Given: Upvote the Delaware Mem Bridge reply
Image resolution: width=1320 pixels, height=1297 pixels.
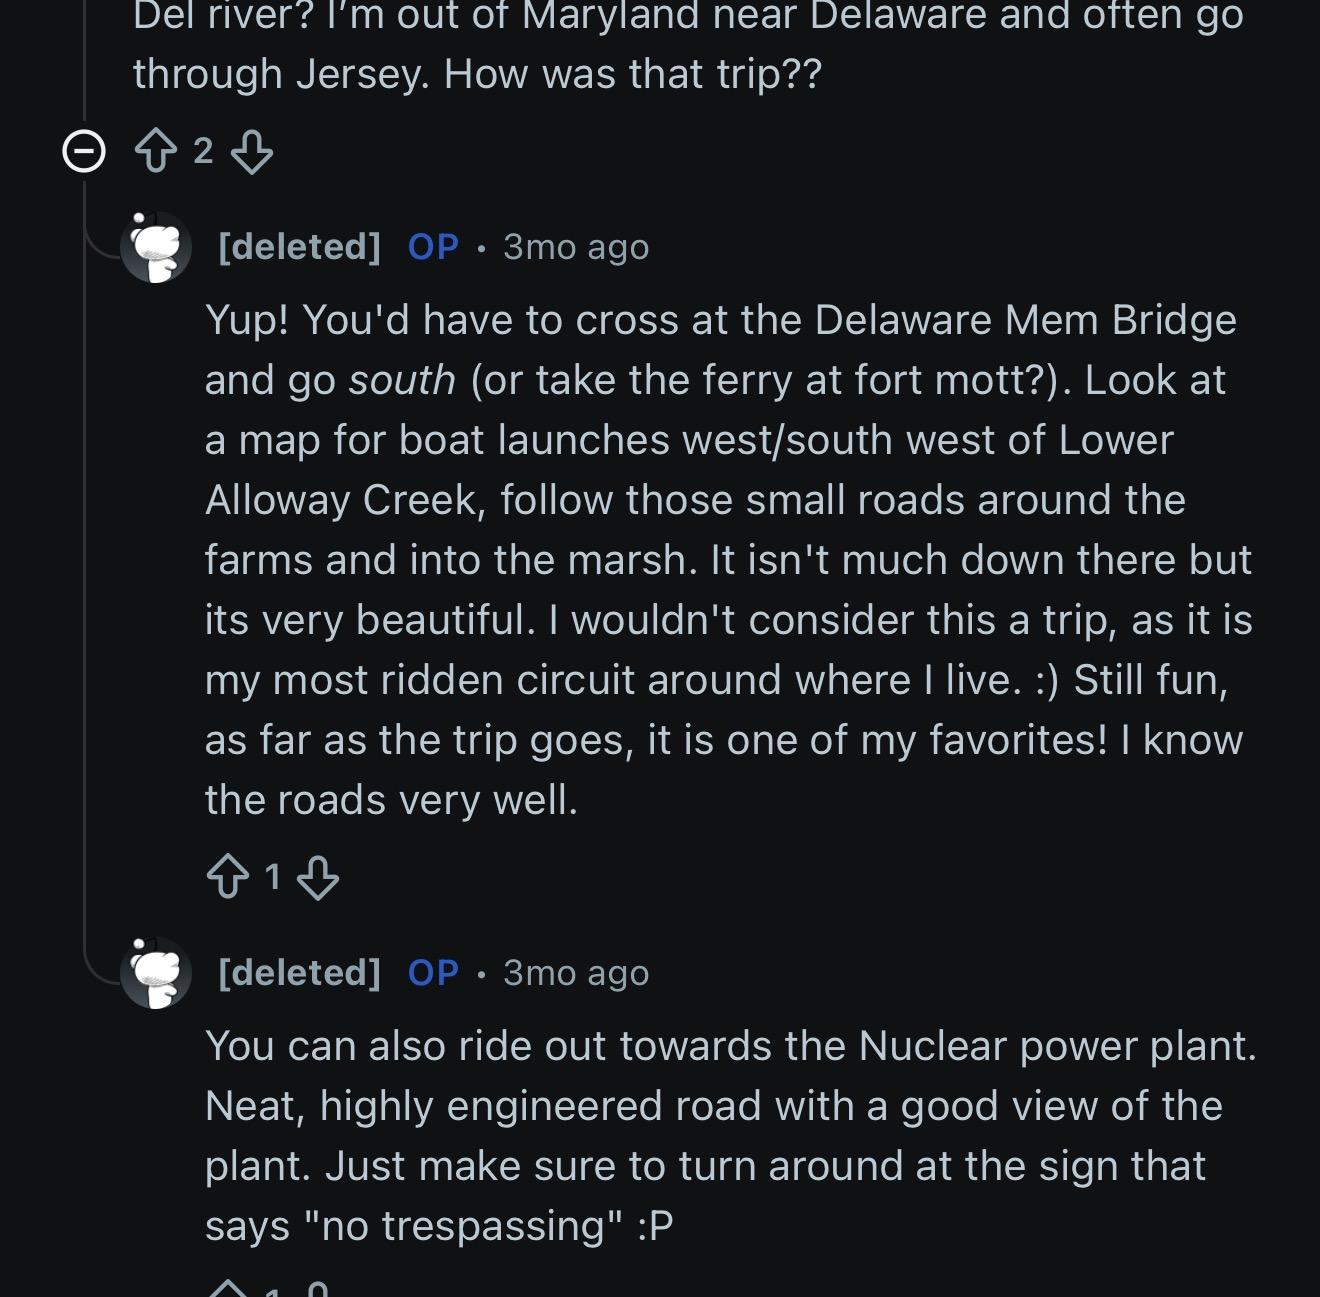Looking at the screenshot, I should pyautogui.click(x=227, y=878).
